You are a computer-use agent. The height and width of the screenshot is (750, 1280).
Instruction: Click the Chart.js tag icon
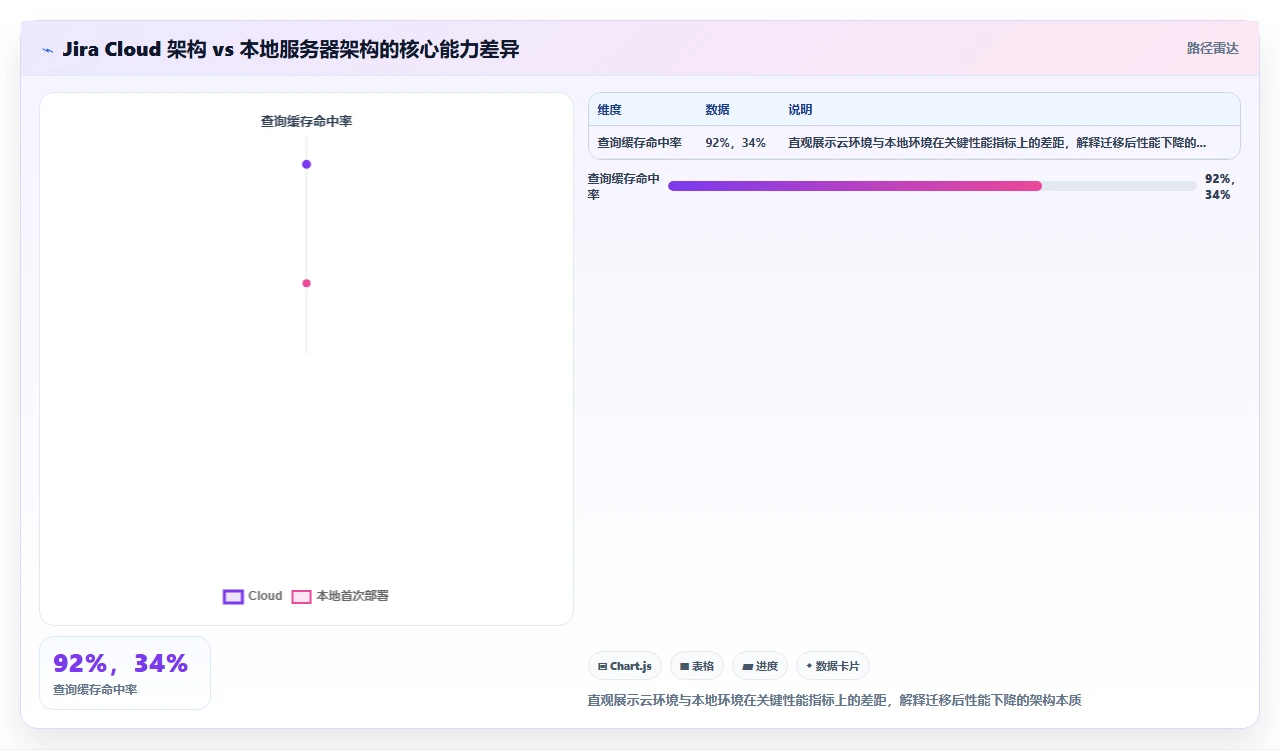coord(602,666)
